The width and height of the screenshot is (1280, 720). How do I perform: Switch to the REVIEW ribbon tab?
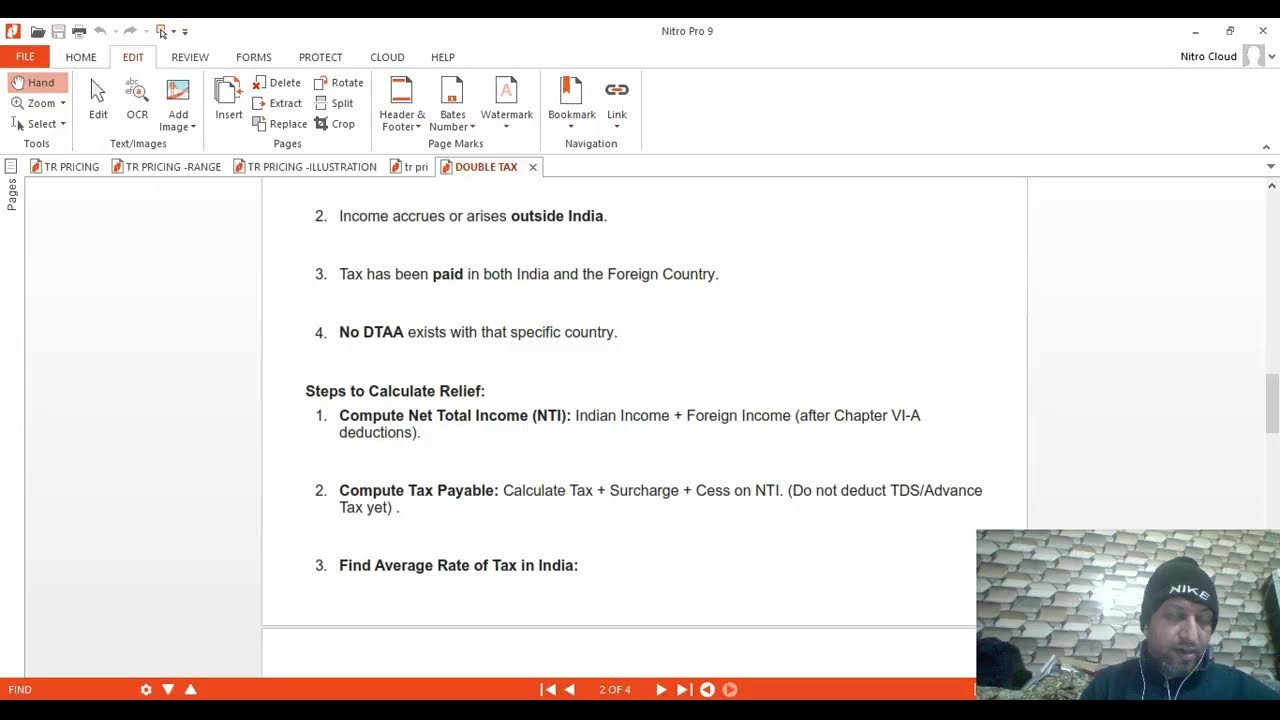190,57
